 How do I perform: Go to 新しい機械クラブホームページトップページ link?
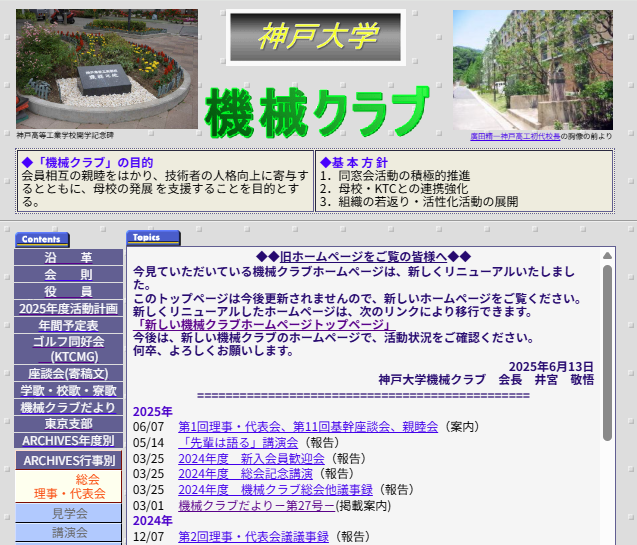click(x=264, y=324)
